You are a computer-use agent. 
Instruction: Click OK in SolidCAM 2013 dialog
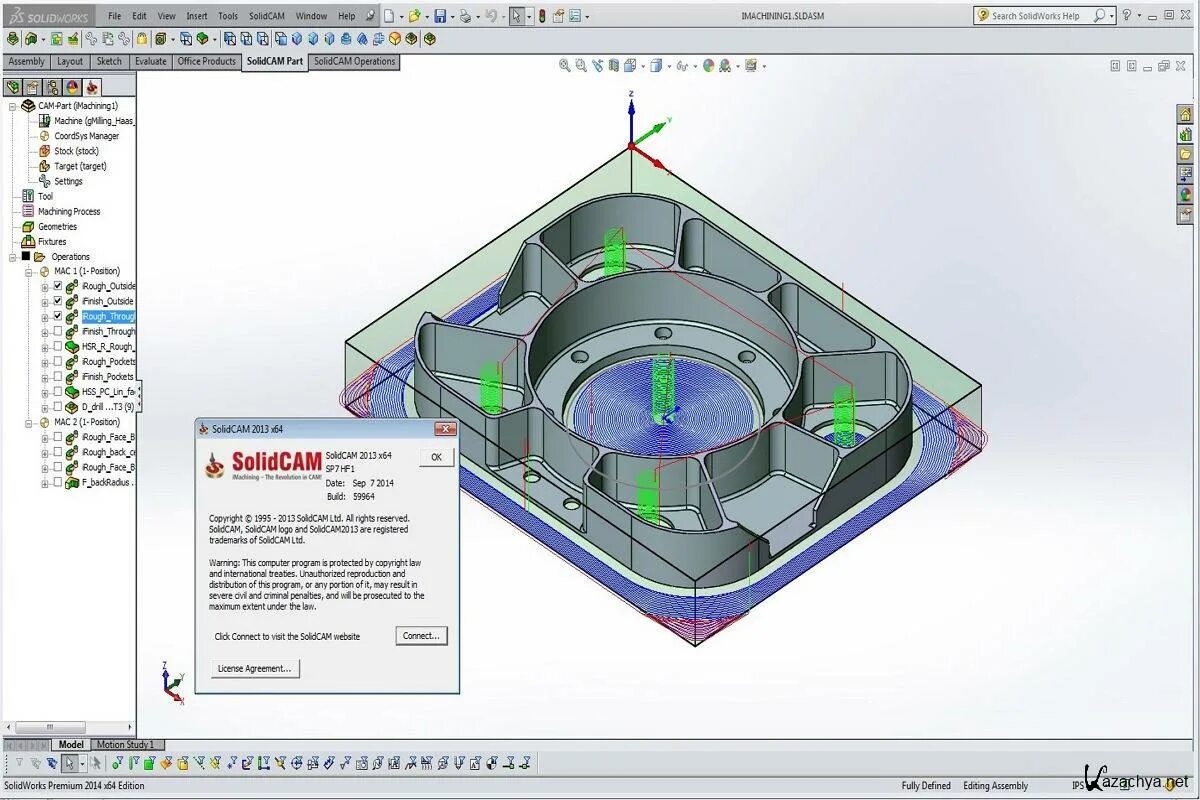436,457
